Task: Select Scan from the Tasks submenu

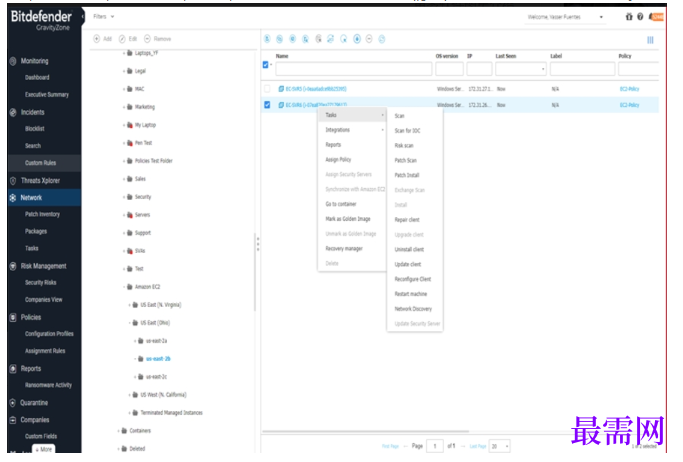Action: [x=399, y=116]
